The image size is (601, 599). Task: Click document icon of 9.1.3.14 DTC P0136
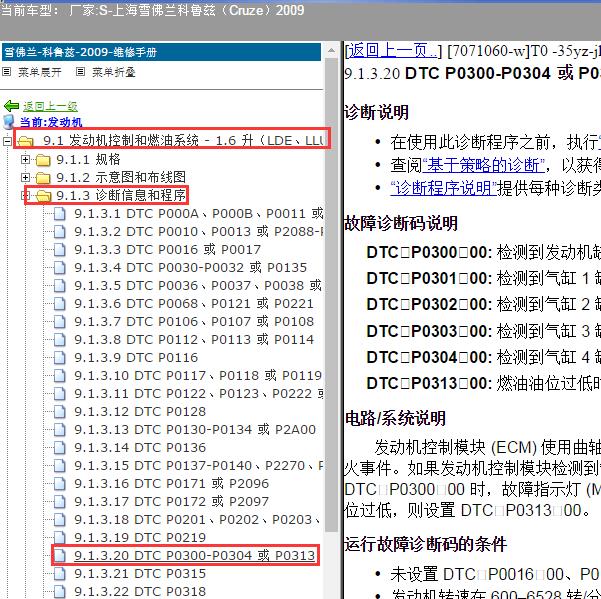(59, 448)
